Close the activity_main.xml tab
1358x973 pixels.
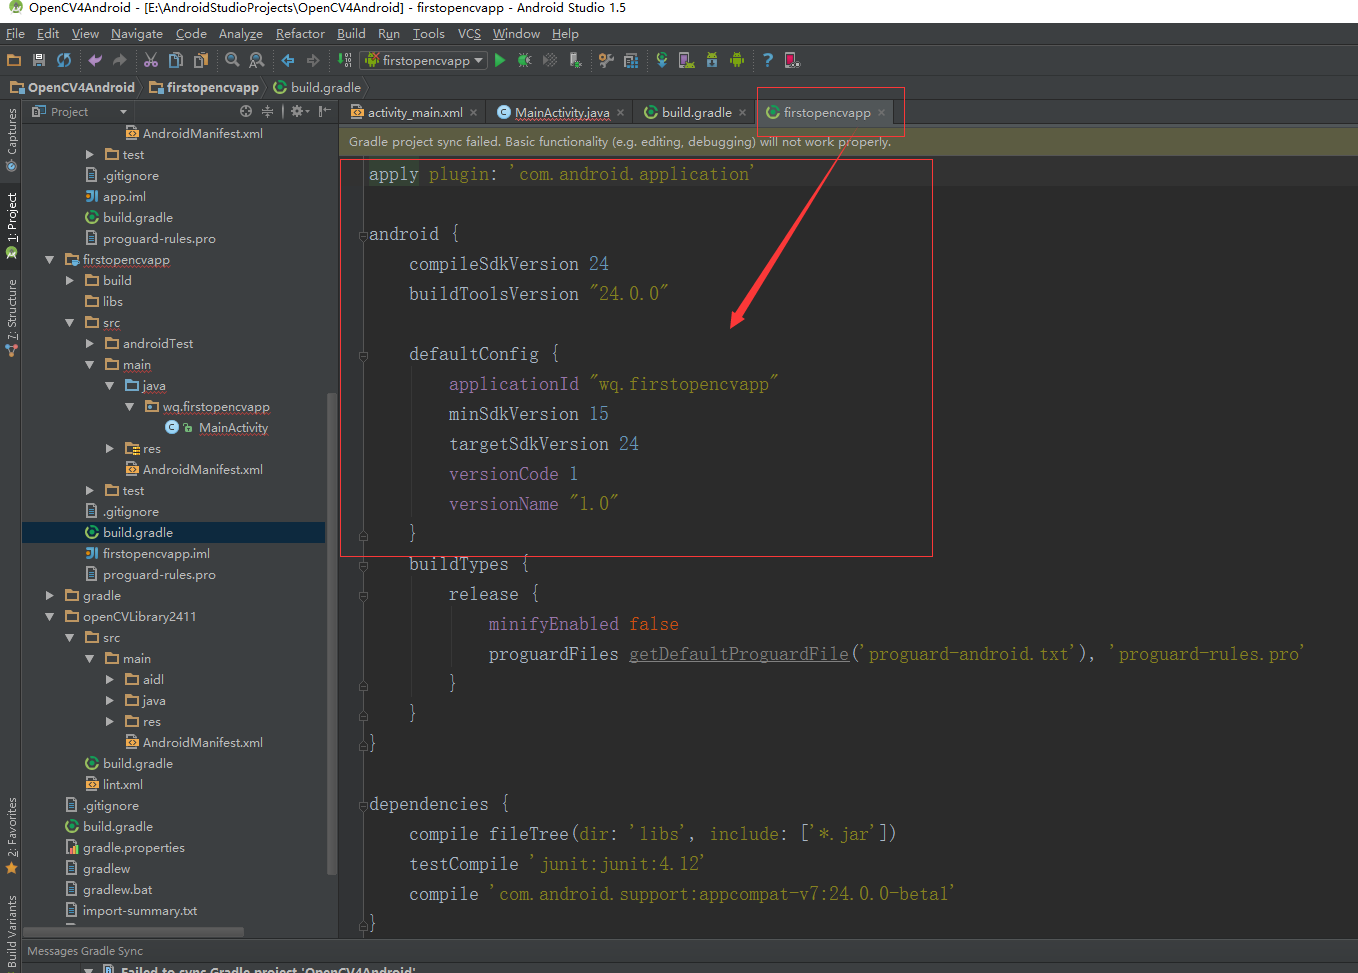pos(474,112)
